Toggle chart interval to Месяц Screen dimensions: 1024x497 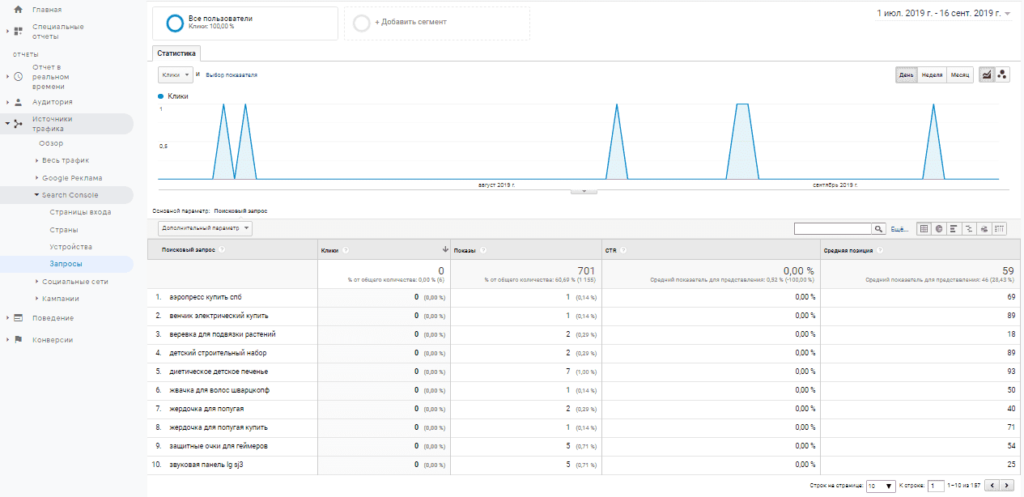[x=959, y=75]
